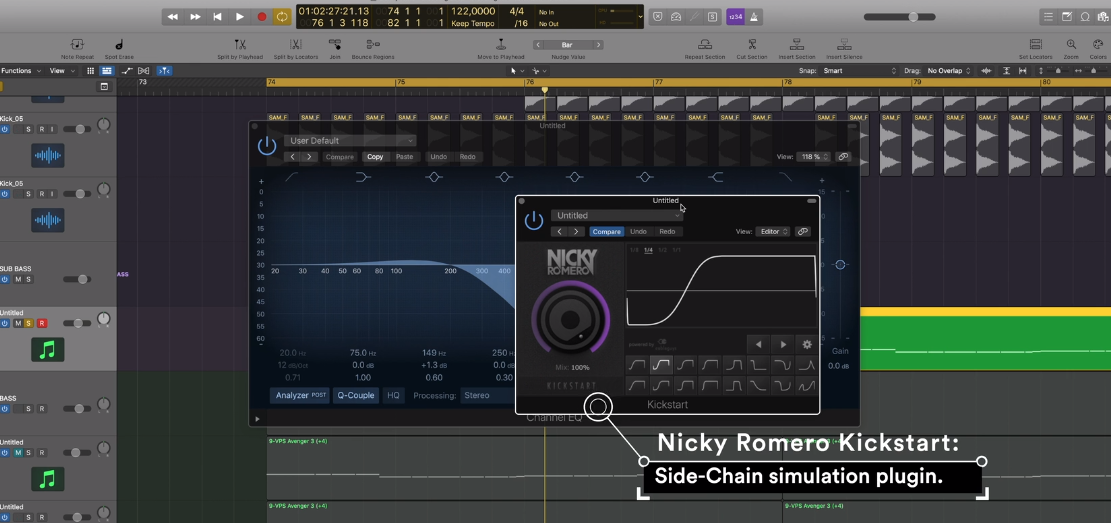Toggle the Show Automation button
Viewport: 1111px width, 523px height.
click(x=127, y=71)
